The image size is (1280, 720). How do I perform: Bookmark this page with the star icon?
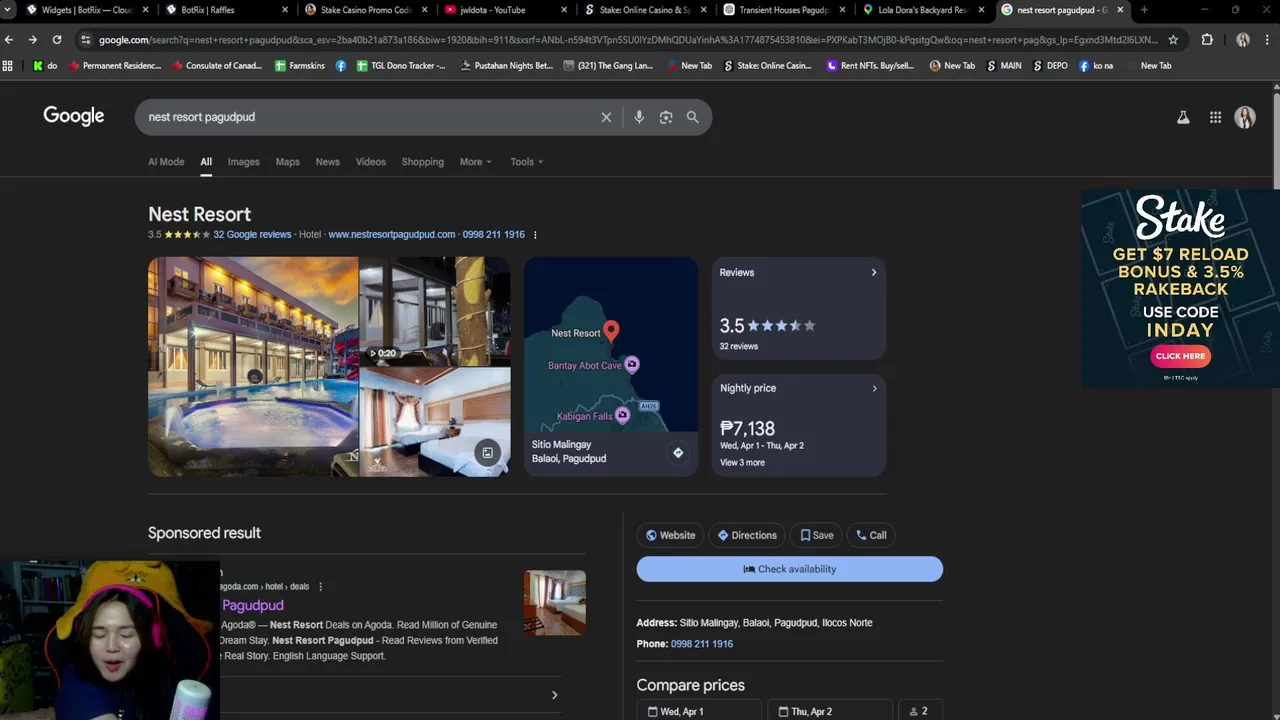1173,40
